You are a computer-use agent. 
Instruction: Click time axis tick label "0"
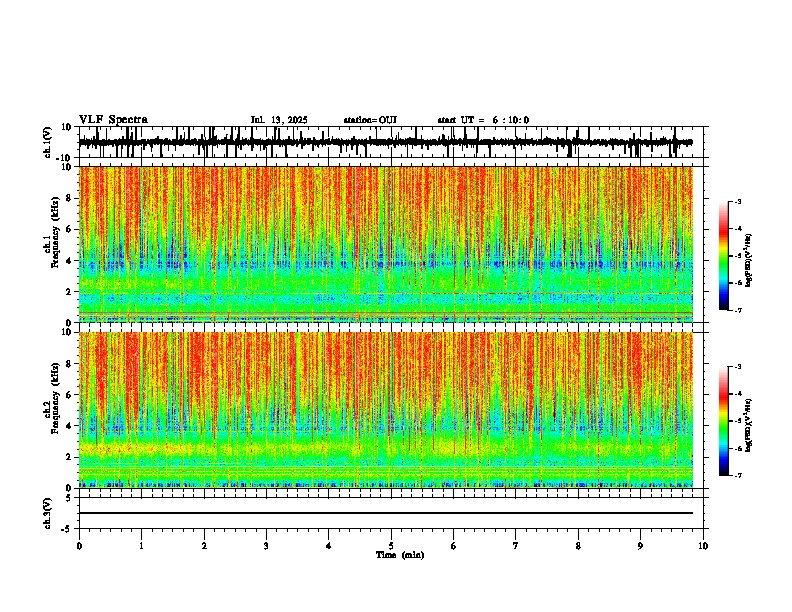(x=79, y=546)
